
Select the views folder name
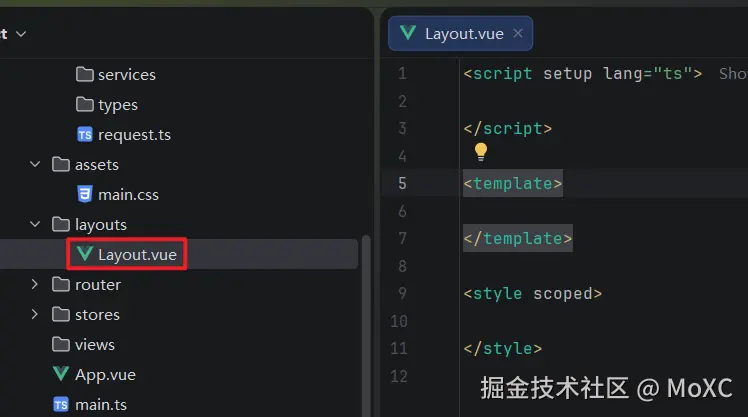pos(95,344)
